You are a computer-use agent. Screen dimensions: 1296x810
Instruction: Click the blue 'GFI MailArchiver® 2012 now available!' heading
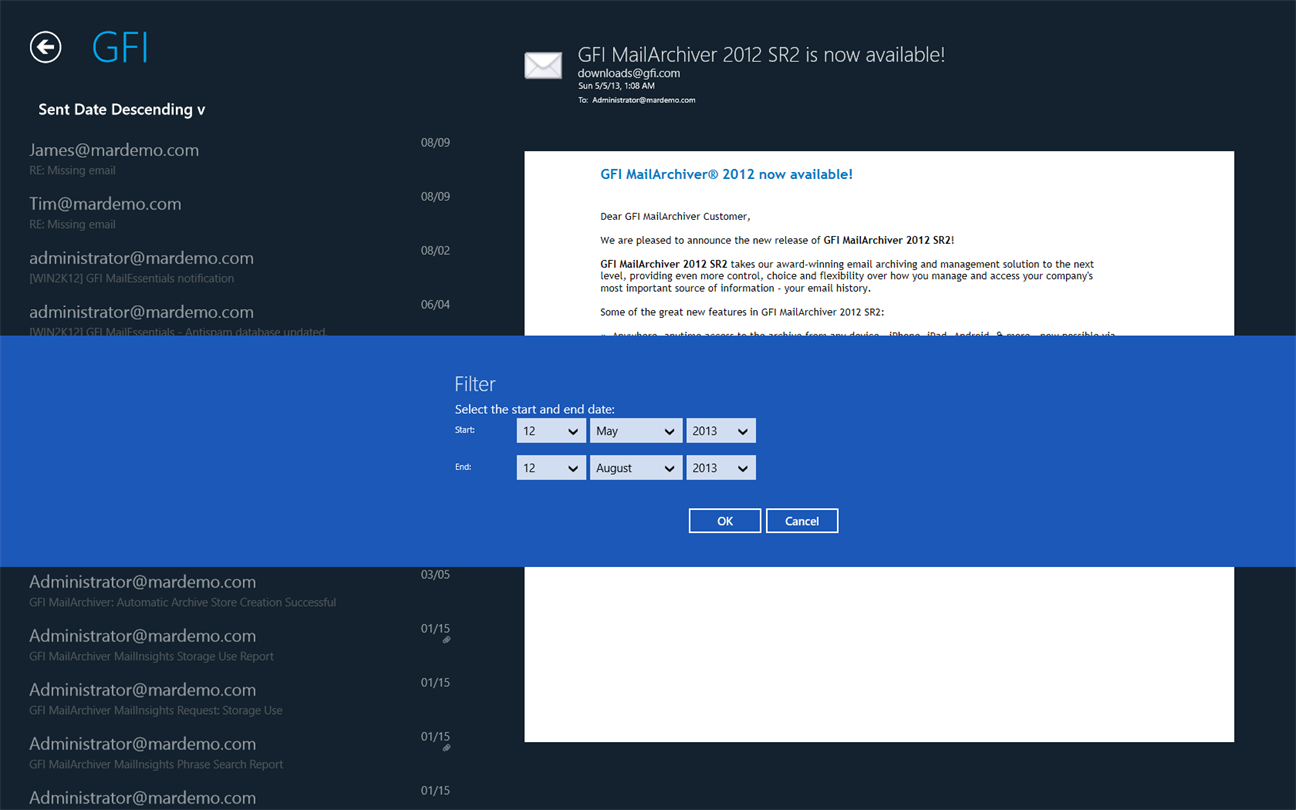click(726, 174)
